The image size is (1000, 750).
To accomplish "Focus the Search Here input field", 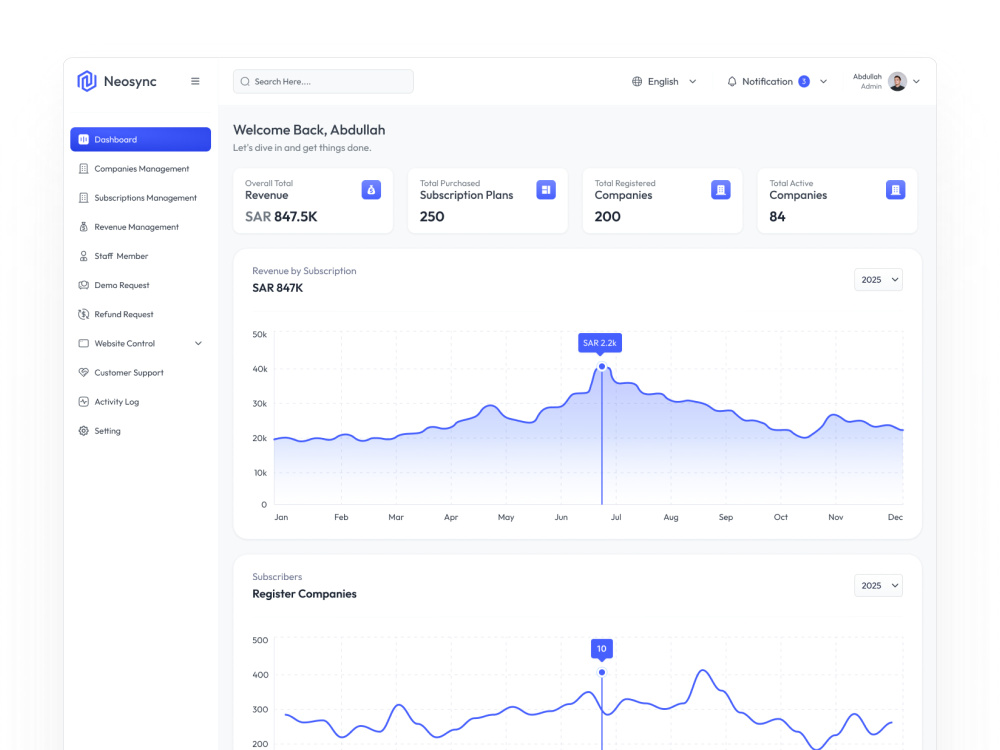I will [x=323, y=82].
